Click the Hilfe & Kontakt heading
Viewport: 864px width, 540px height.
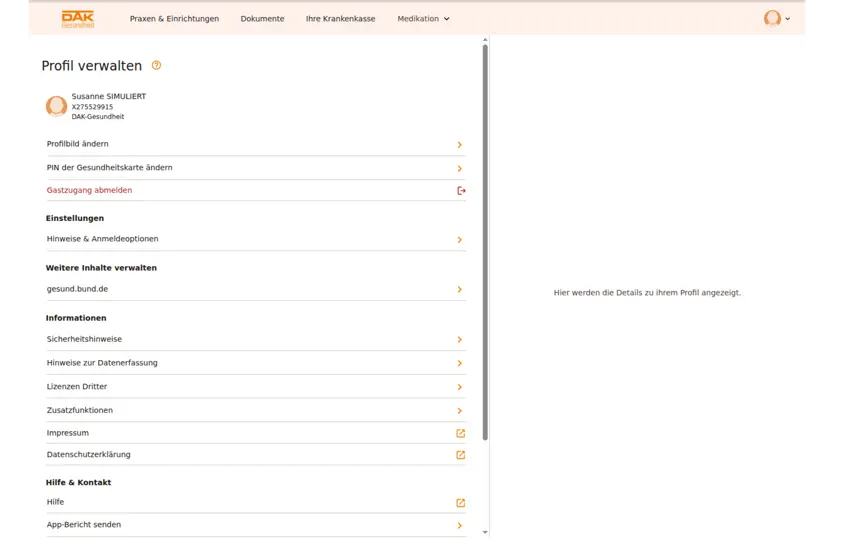click(x=78, y=482)
